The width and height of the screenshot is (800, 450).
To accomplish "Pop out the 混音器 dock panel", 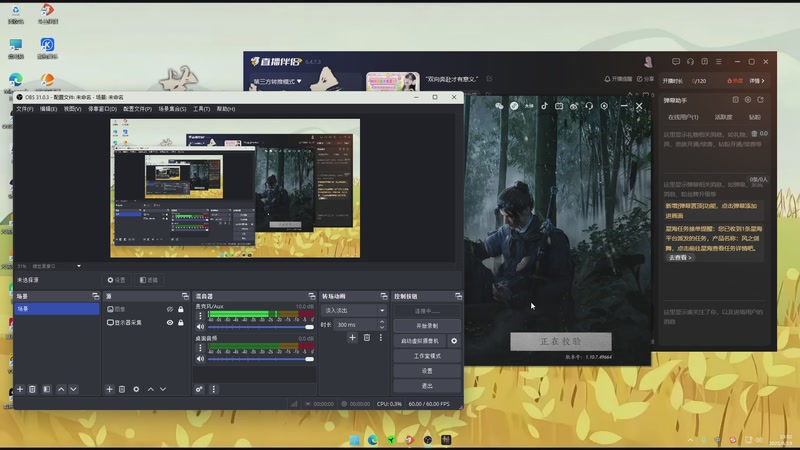I will (312, 296).
